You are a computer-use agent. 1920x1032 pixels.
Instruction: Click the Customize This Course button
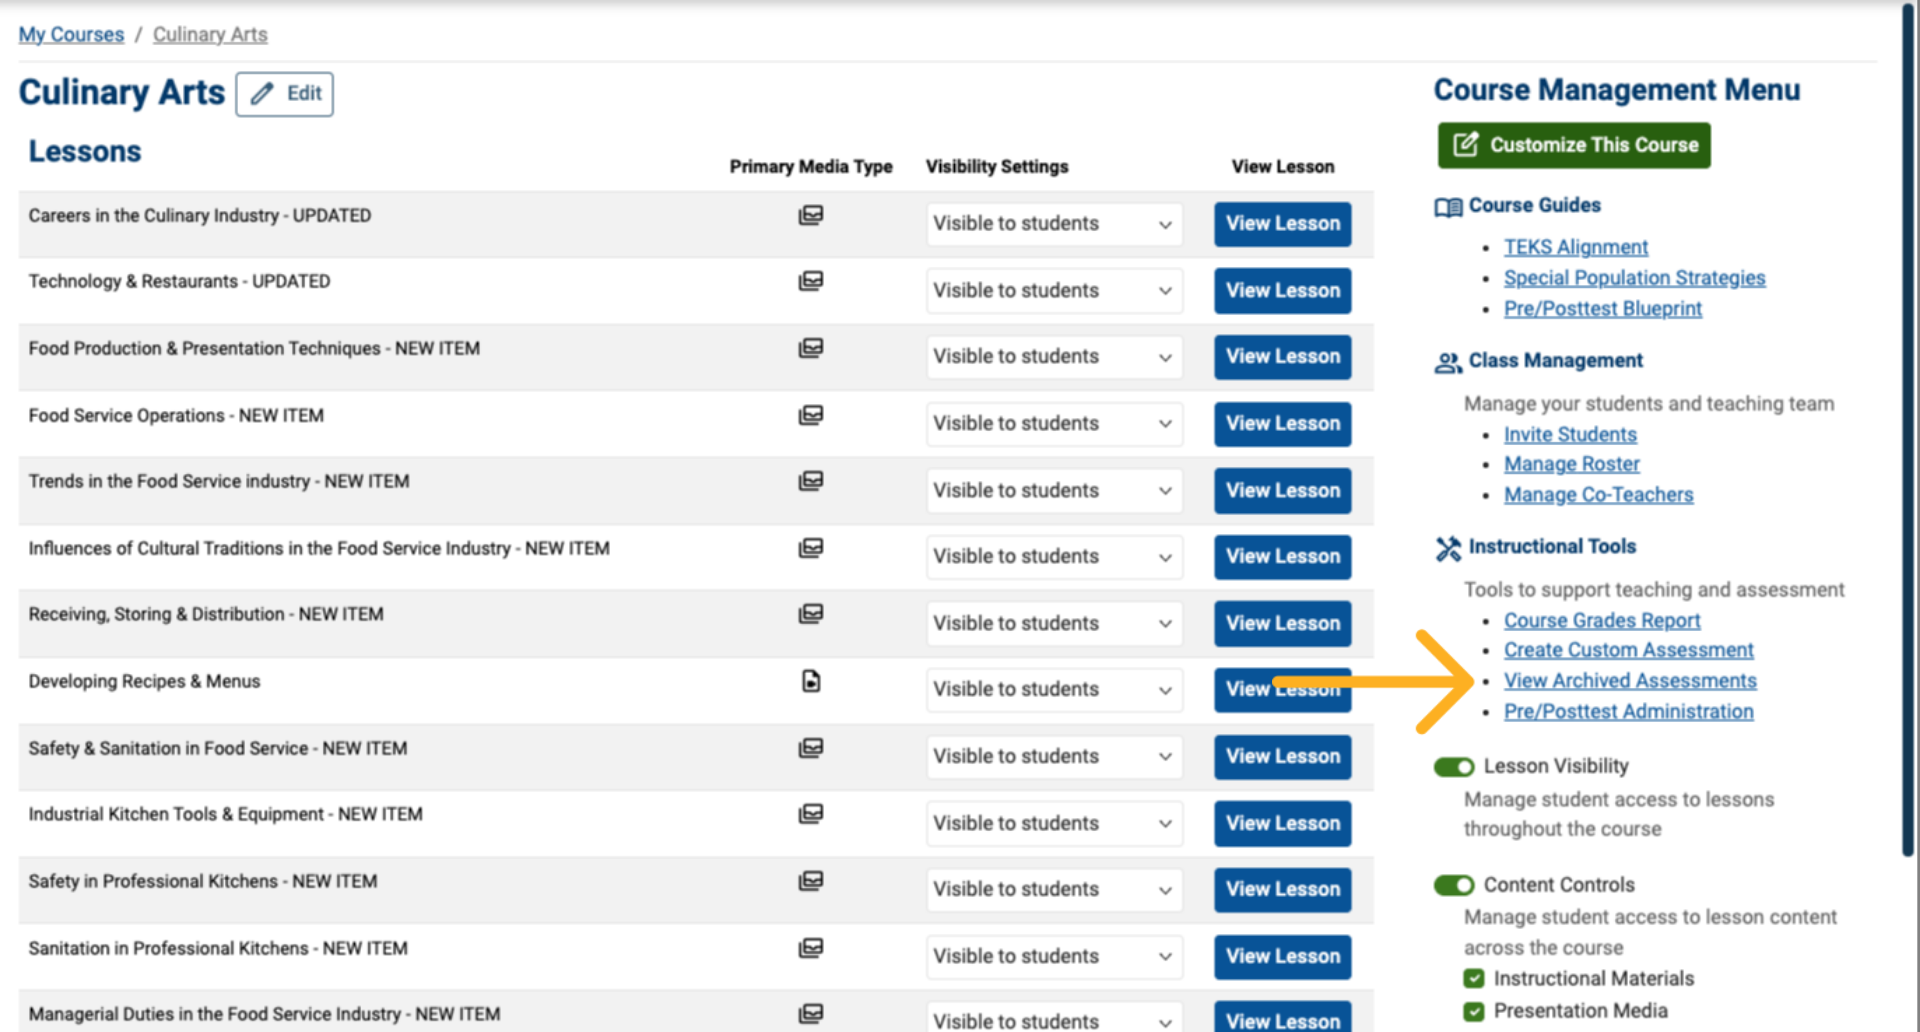(1573, 145)
